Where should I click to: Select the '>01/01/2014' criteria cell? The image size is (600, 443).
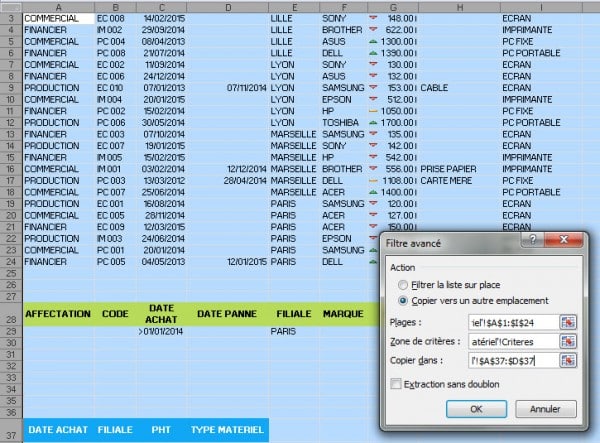click(161, 331)
